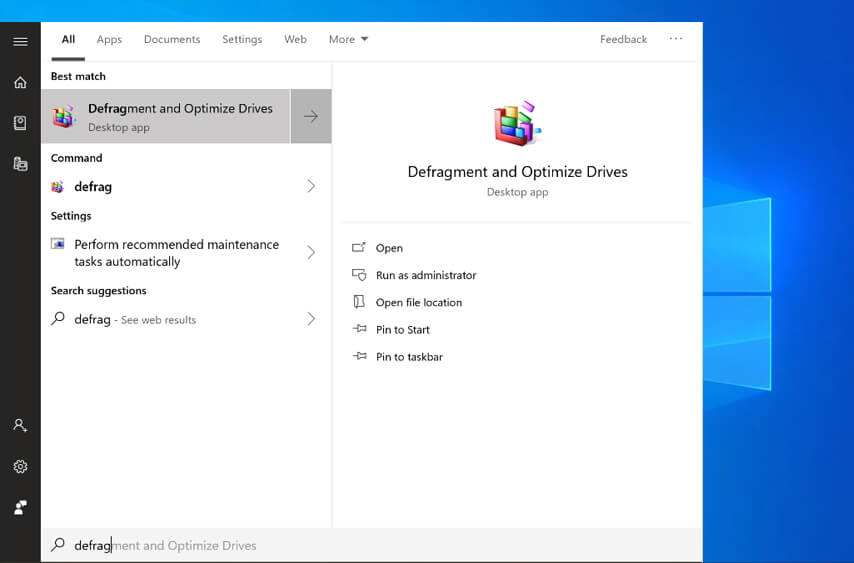
Task: Switch to the Documents tab
Action: (172, 39)
